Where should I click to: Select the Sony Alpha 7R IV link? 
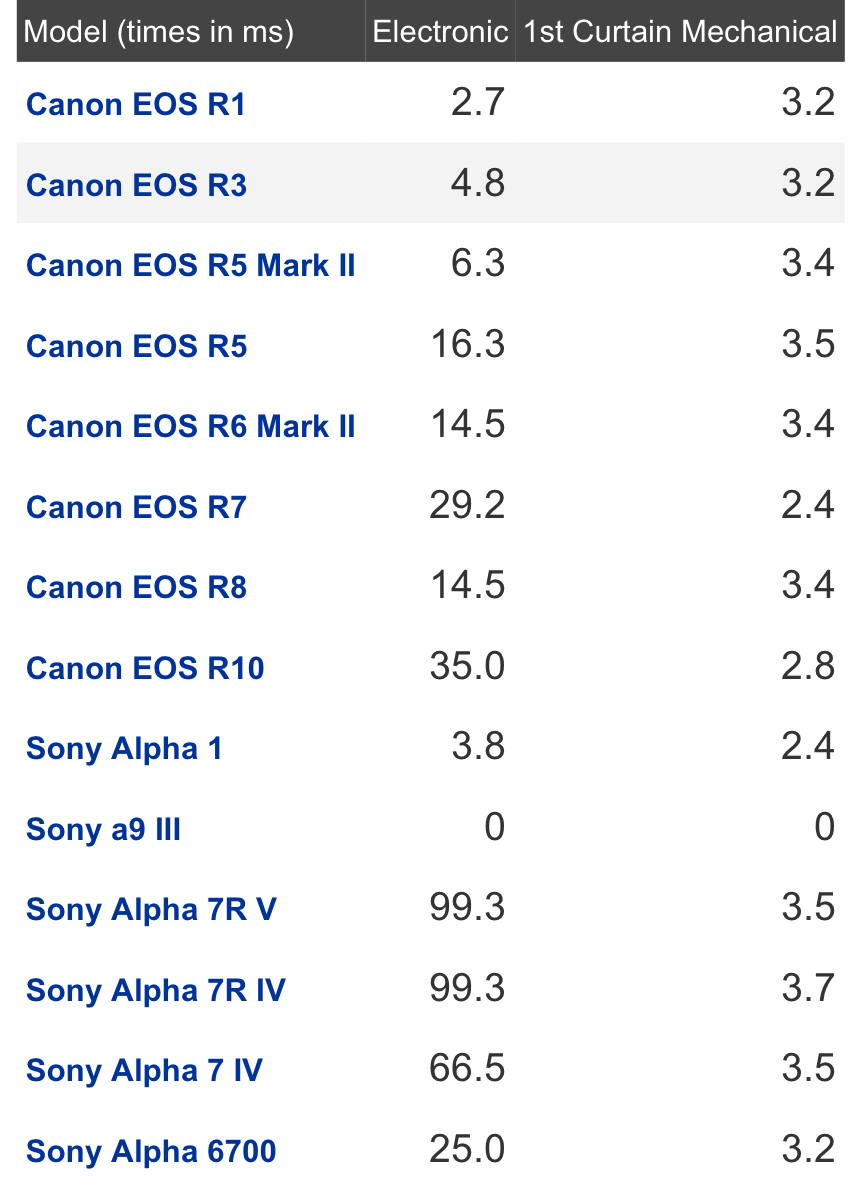pyautogui.click(x=155, y=990)
